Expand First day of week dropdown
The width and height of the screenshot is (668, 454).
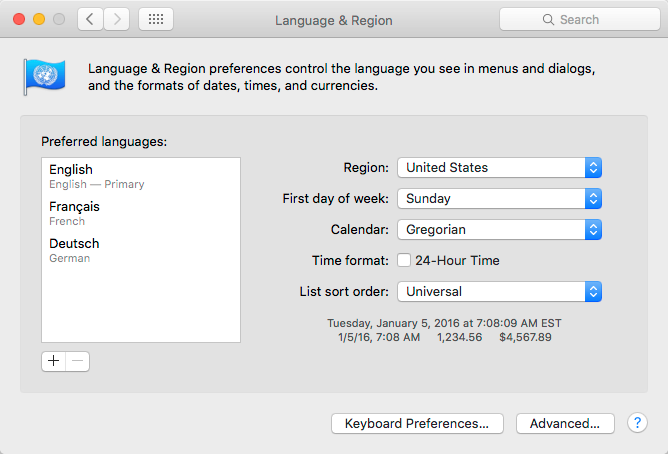(x=499, y=199)
